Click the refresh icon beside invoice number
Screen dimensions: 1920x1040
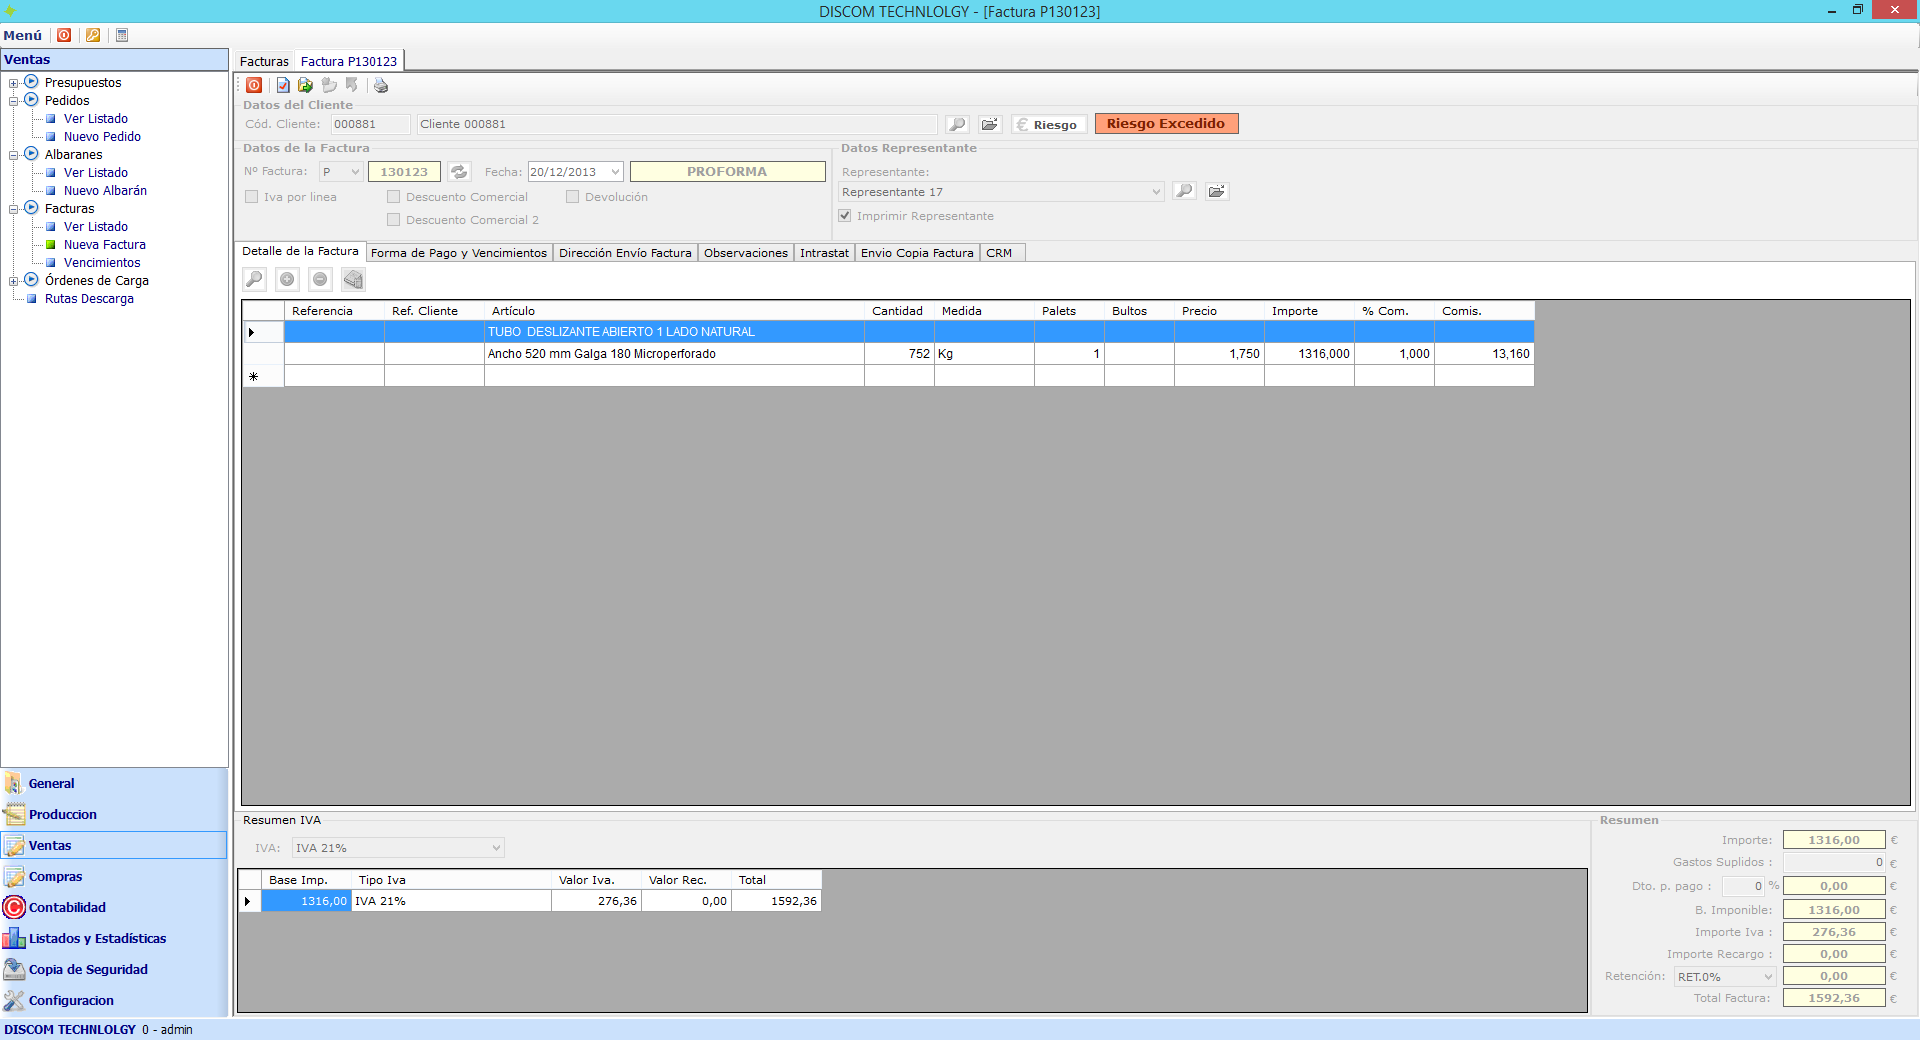click(x=459, y=172)
